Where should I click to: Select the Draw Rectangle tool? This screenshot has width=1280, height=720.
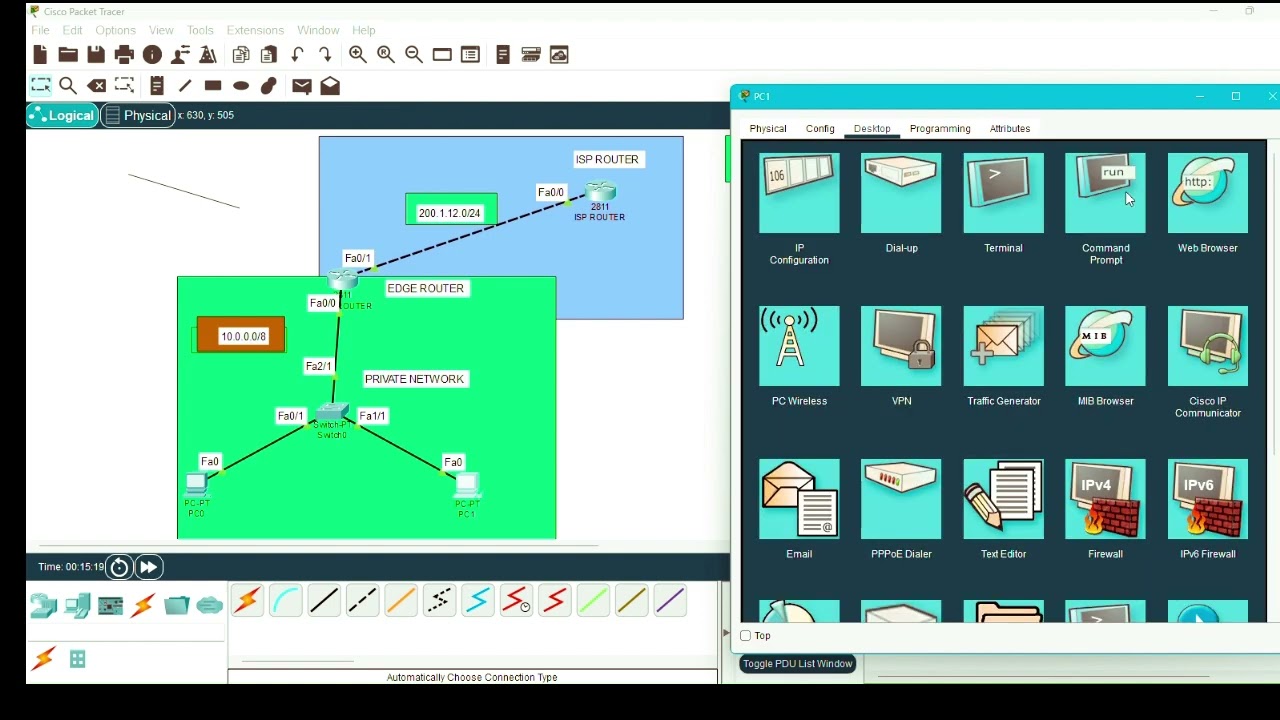point(213,86)
